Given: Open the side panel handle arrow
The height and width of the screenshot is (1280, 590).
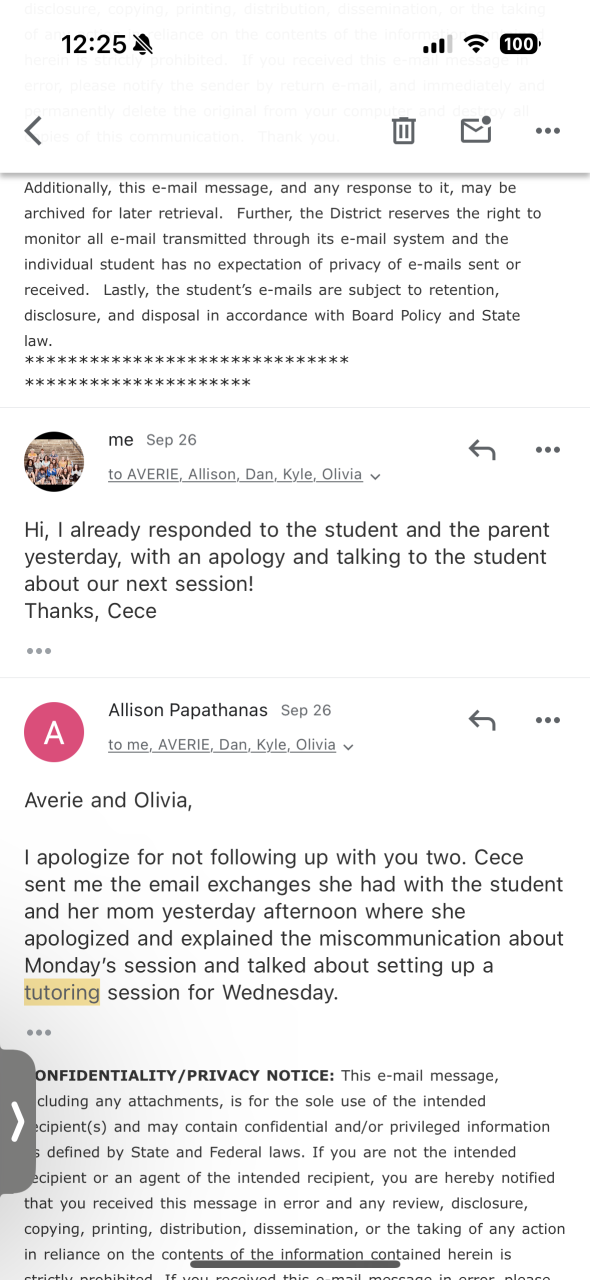Looking at the screenshot, I should pos(16,1121).
